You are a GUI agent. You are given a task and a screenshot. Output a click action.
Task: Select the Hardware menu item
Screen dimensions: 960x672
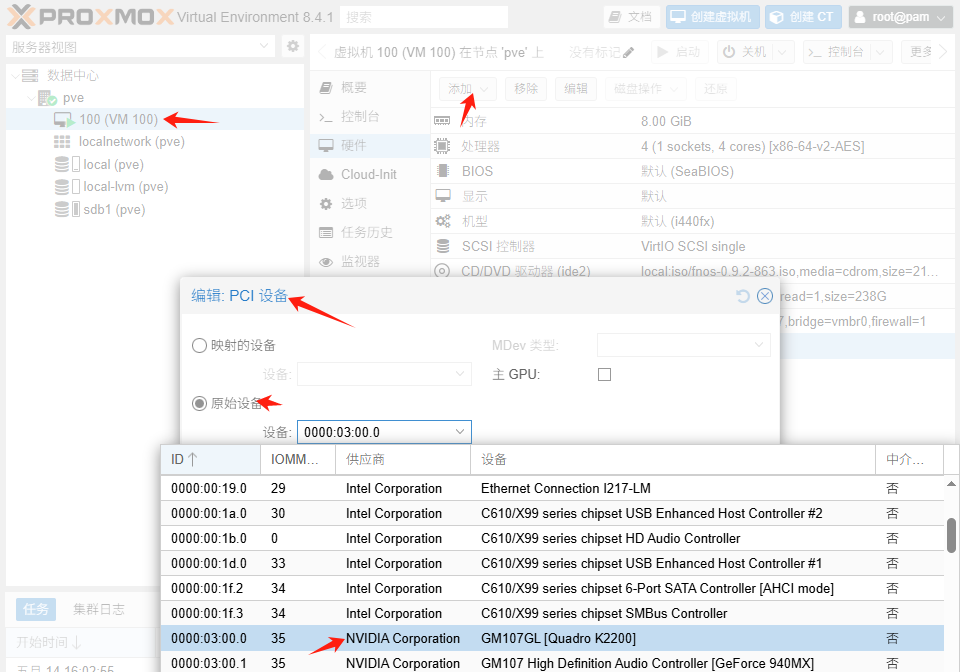pyautogui.click(x=370, y=146)
